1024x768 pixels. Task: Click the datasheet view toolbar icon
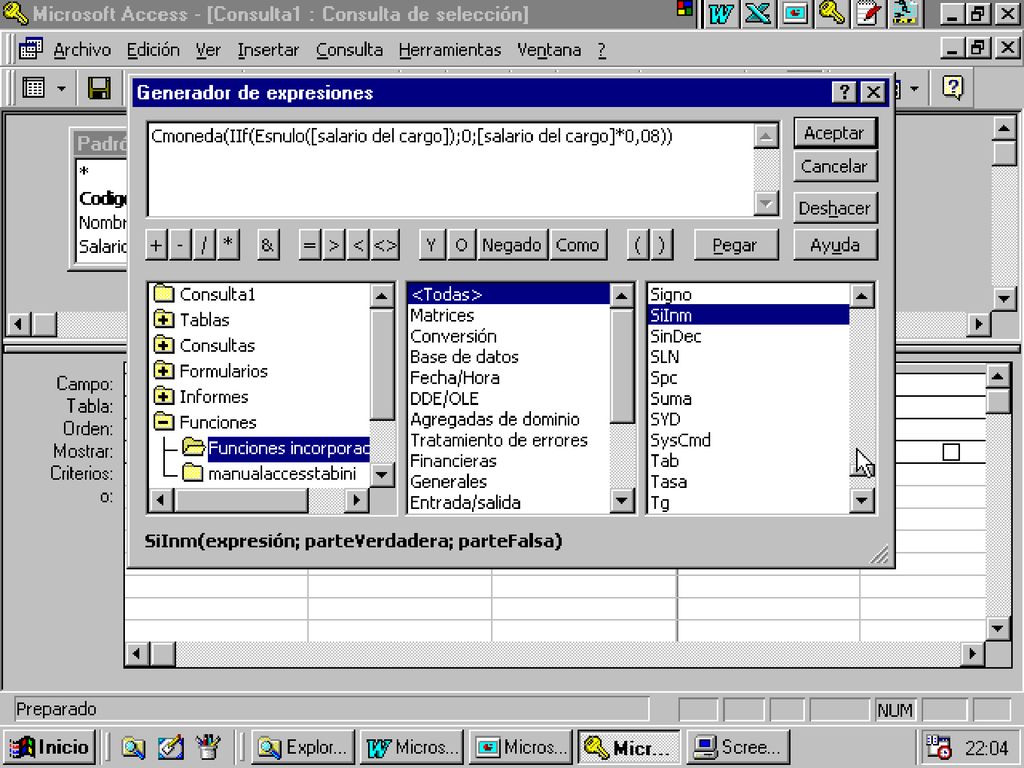(33, 88)
